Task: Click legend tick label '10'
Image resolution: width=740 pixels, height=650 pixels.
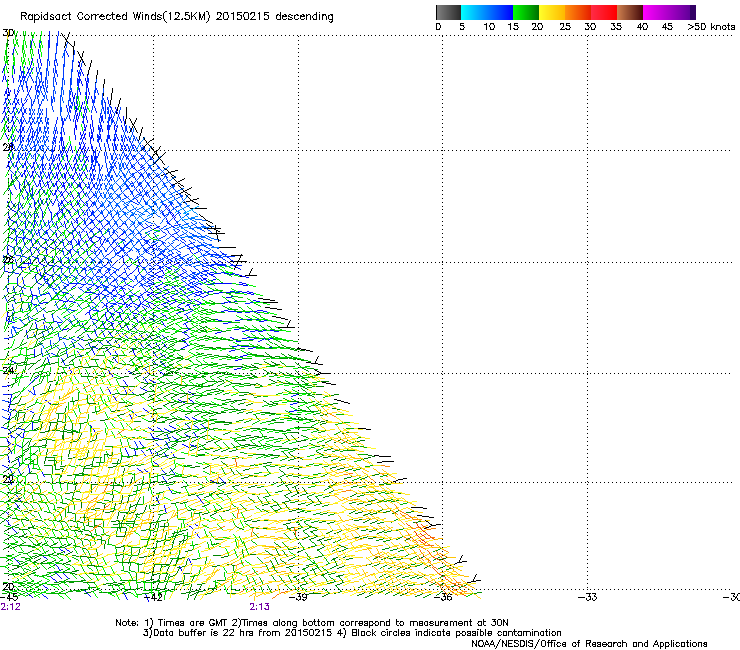Action: (x=489, y=27)
